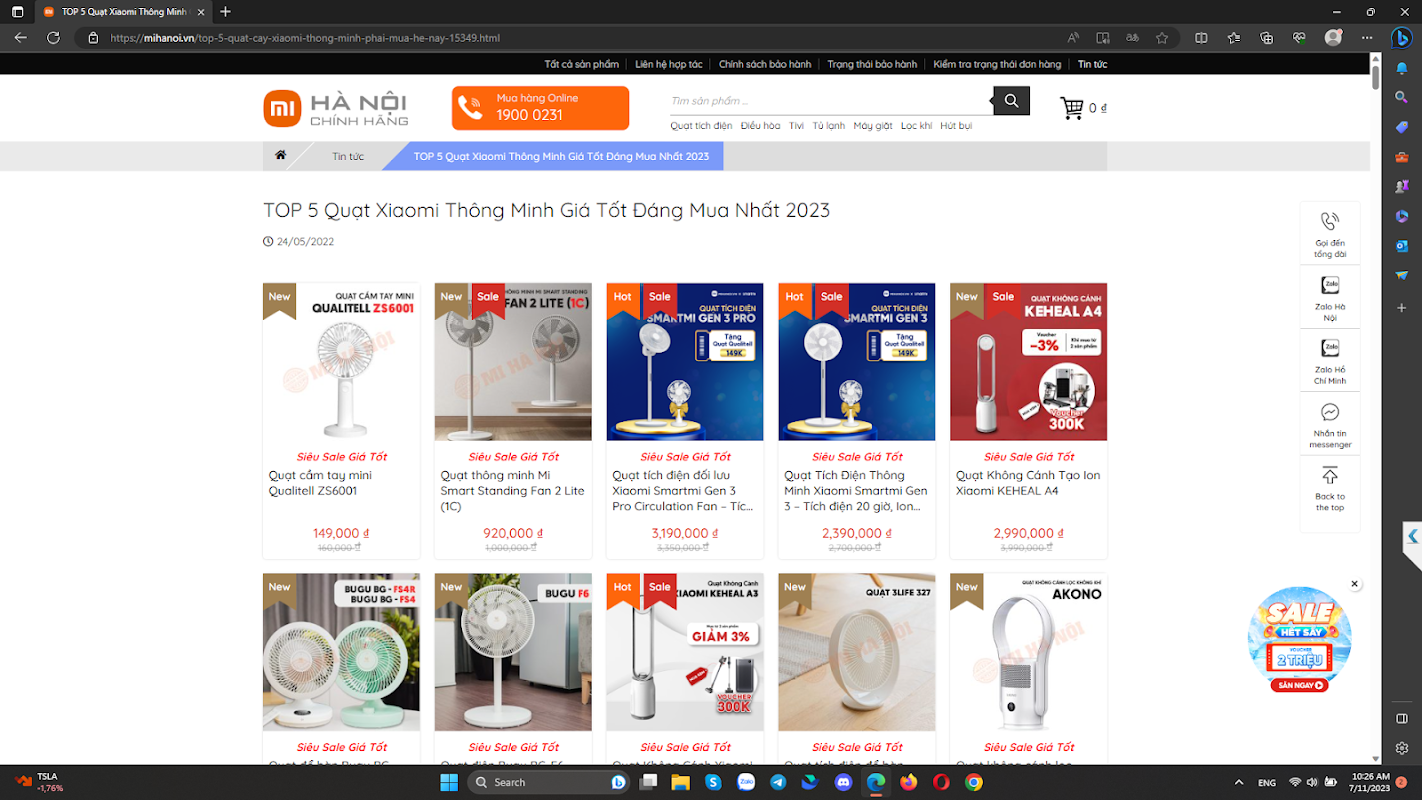
Task: Open Zalo Hà Nội chat icon
Action: [x=1330, y=285]
